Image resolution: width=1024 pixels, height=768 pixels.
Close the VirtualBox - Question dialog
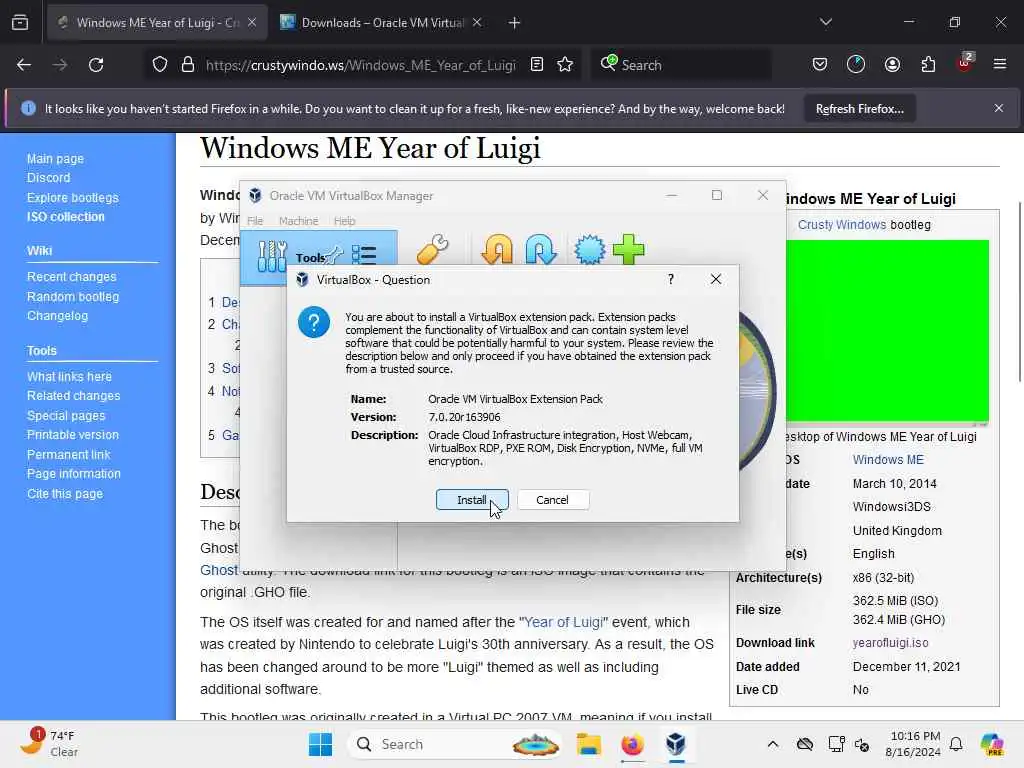click(716, 280)
